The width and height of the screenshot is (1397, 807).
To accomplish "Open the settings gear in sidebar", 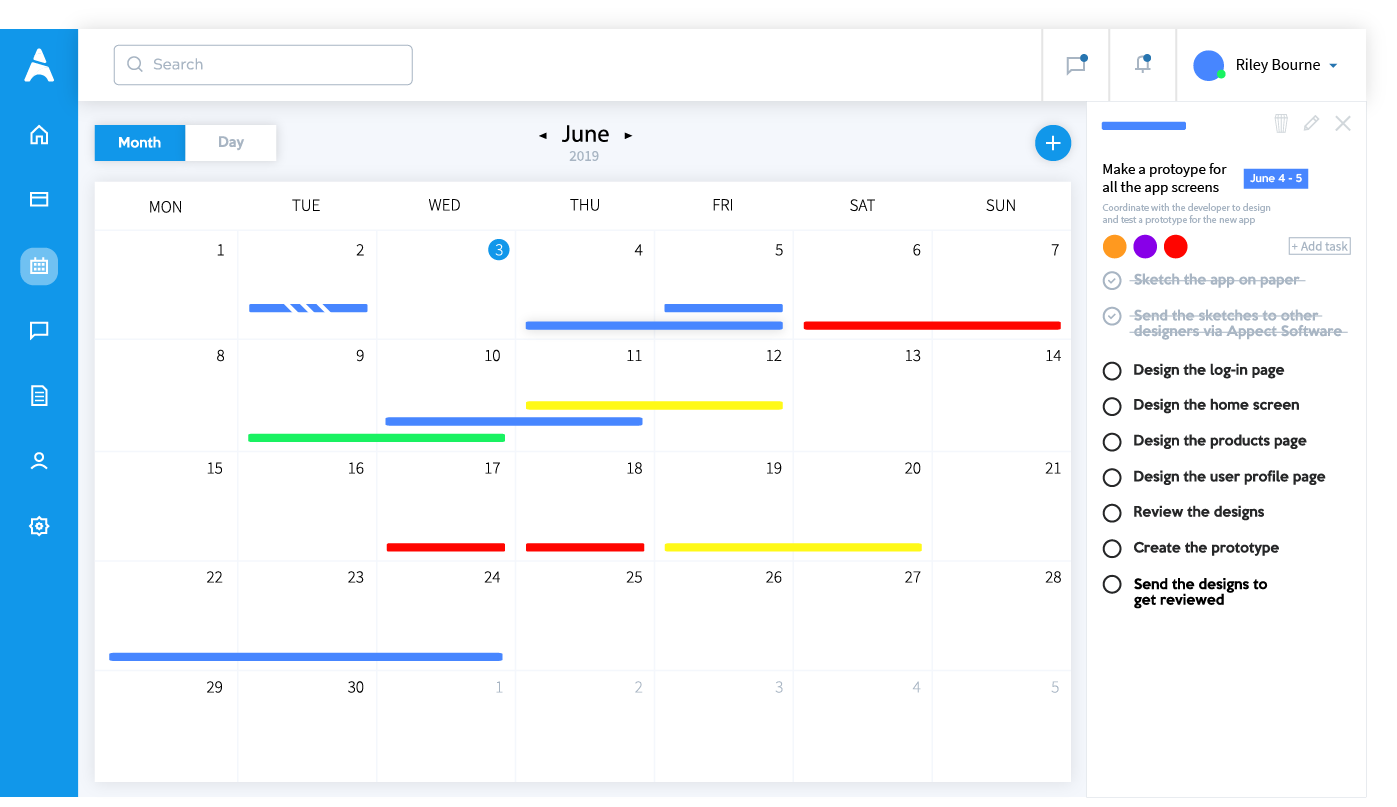I will [x=39, y=526].
